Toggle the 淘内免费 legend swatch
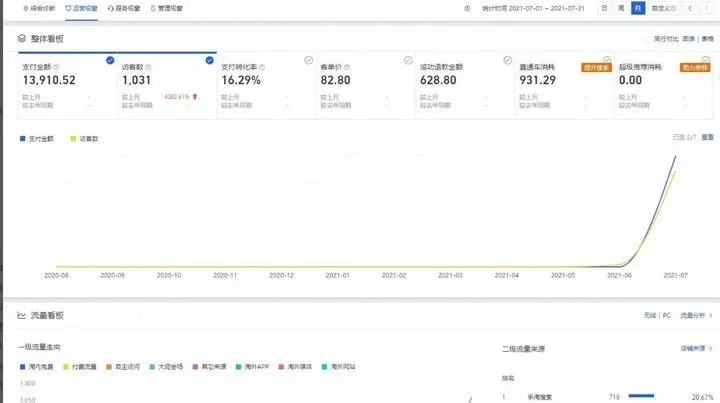720x403 pixels. coord(22,367)
